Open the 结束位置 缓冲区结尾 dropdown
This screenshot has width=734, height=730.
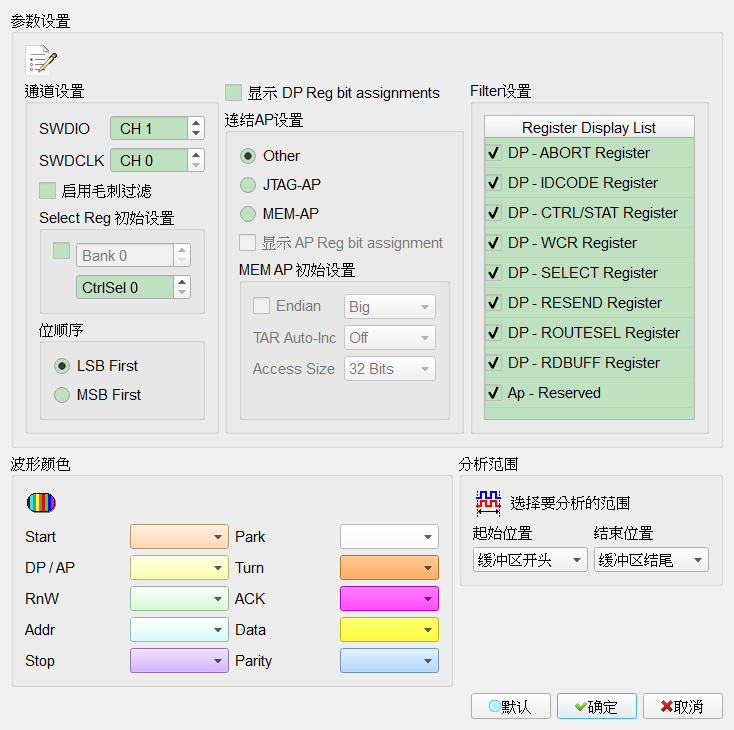point(651,560)
